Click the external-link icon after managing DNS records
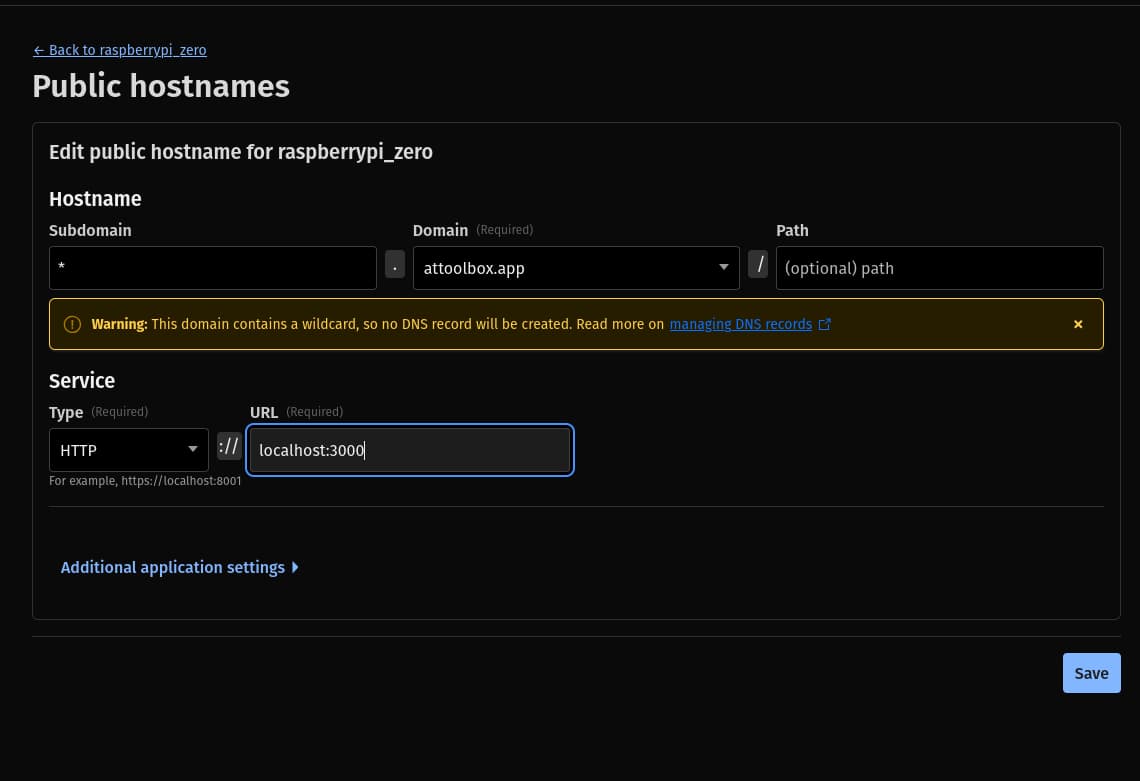This screenshot has height=781, width=1140. (x=825, y=324)
